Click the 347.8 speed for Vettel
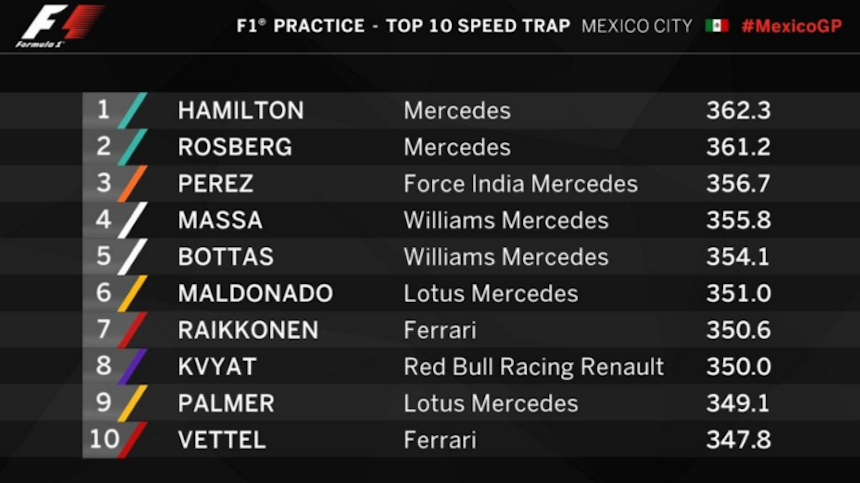The height and width of the screenshot is (483, 860). pyautogui.click(x=738, y=440)
